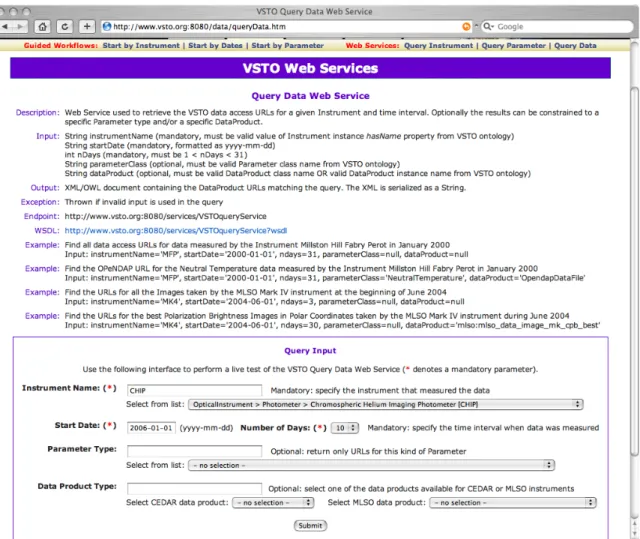The height and width of the screenshot is (539, 640).
Task: Click the Description label
Action: (x=38, y=113)
